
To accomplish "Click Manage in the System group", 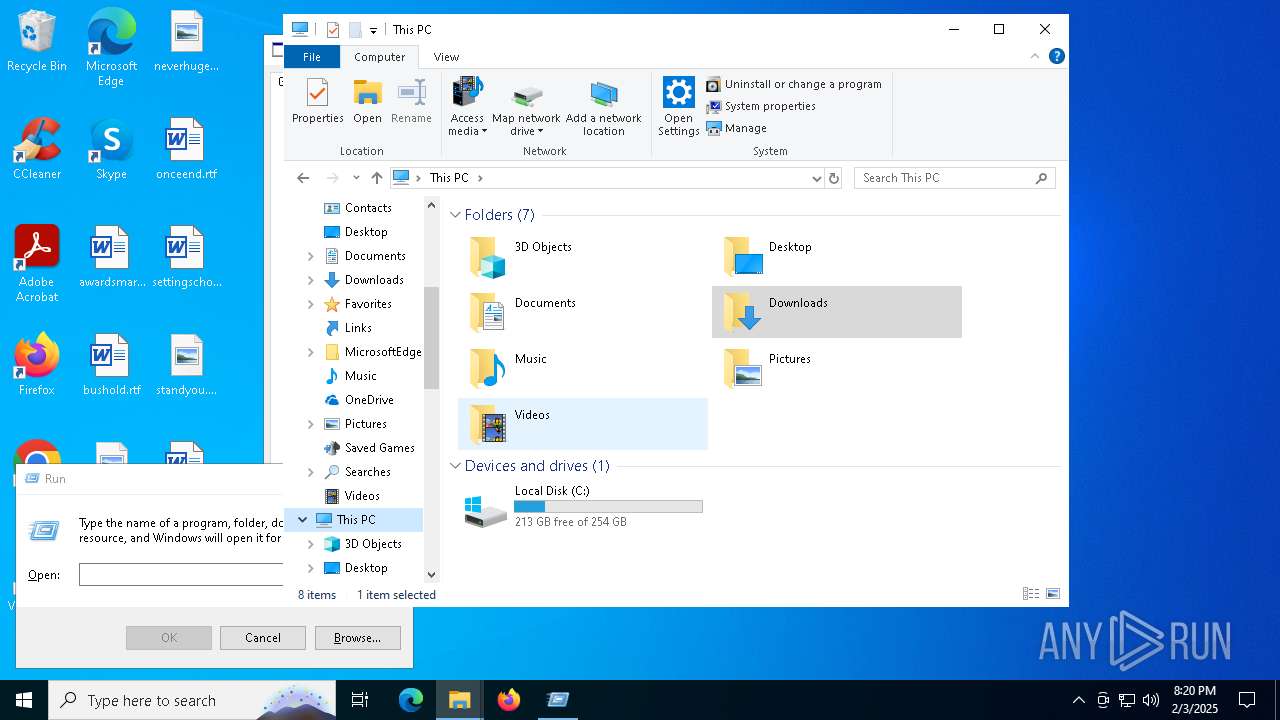I will pyautogui.click(x=737, y=128).
